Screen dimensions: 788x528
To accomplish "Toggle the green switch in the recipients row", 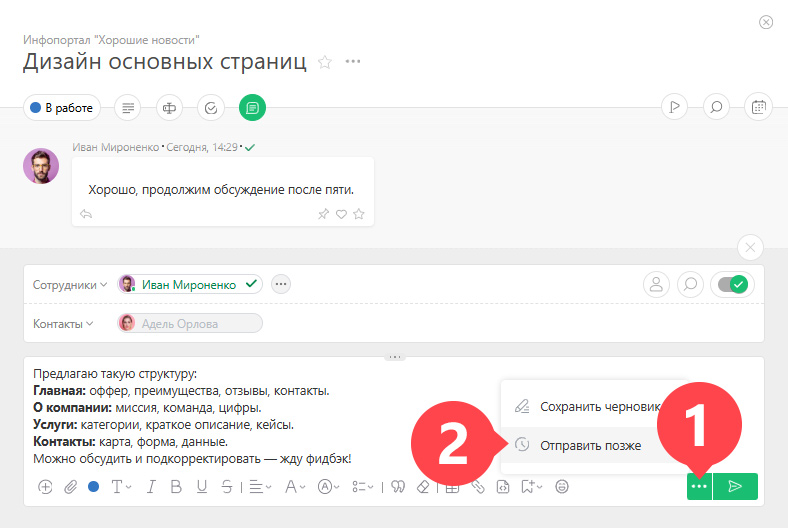I will [x=733, y=284].
